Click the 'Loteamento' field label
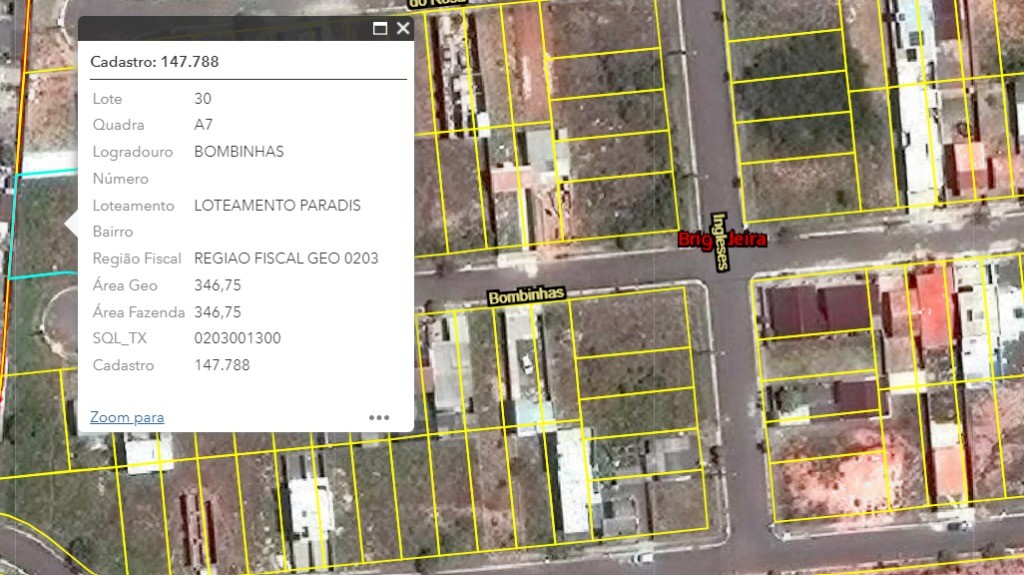The height and width of the screenshot is (575, 1024). tap(133, 205)
